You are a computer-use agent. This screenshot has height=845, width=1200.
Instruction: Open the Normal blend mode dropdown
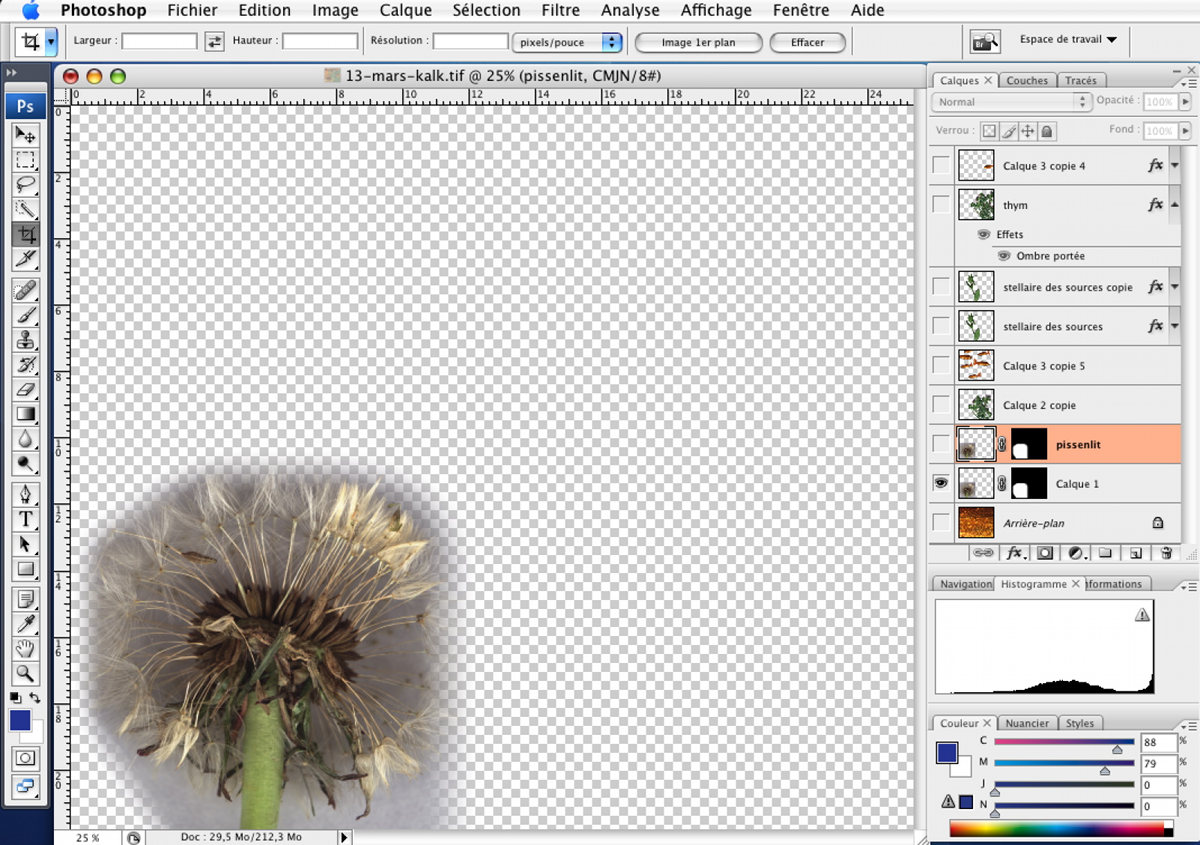(x=1011, y=102)
